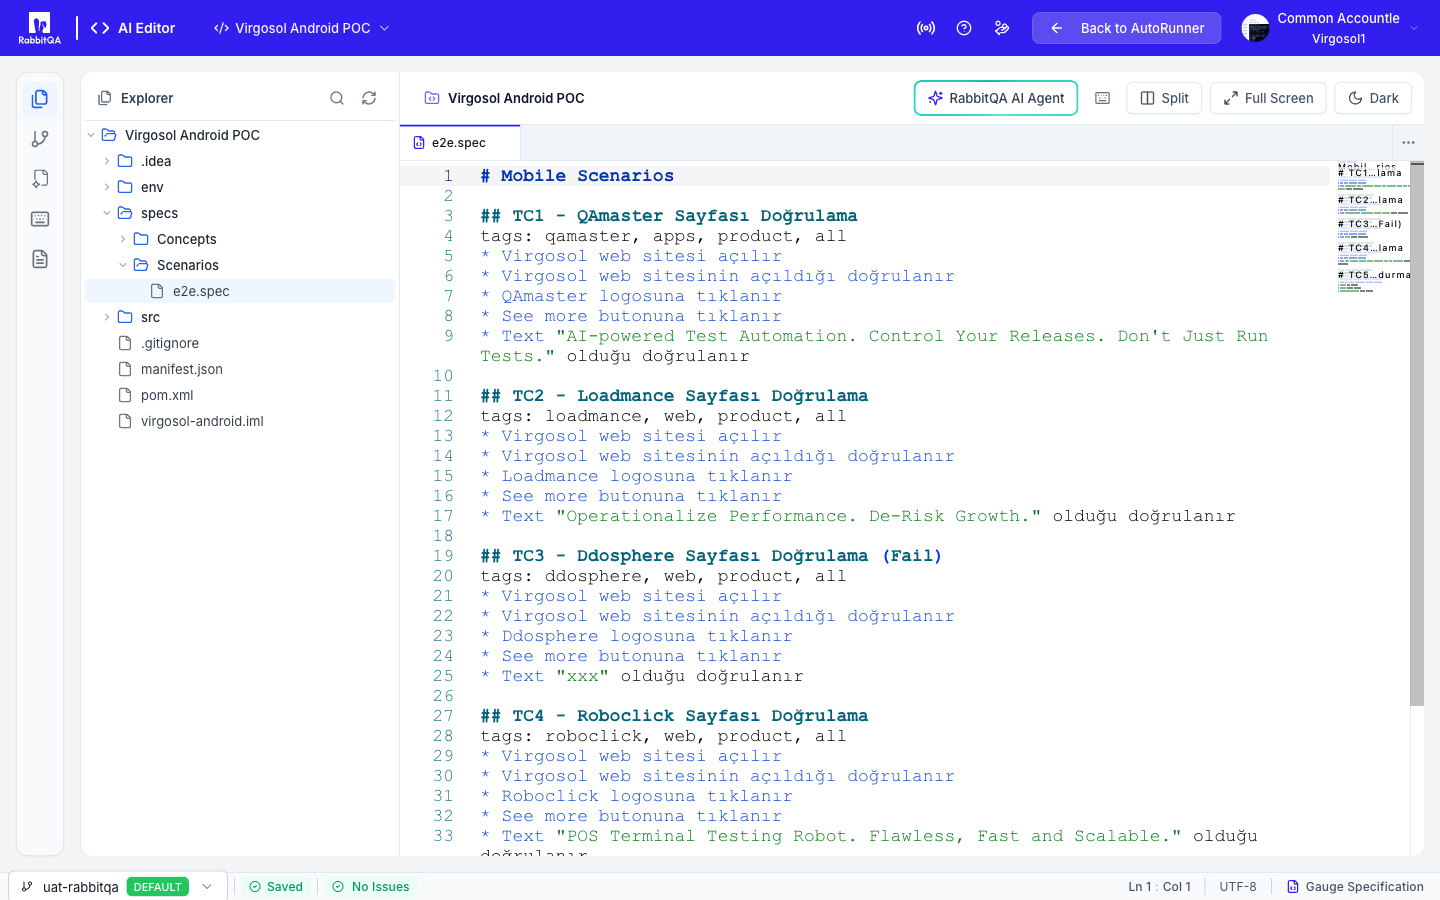Viewport: 1440px width, 900px height.
Task: Click the UTF-8 encoding status entry
Action: [1238, 887]
